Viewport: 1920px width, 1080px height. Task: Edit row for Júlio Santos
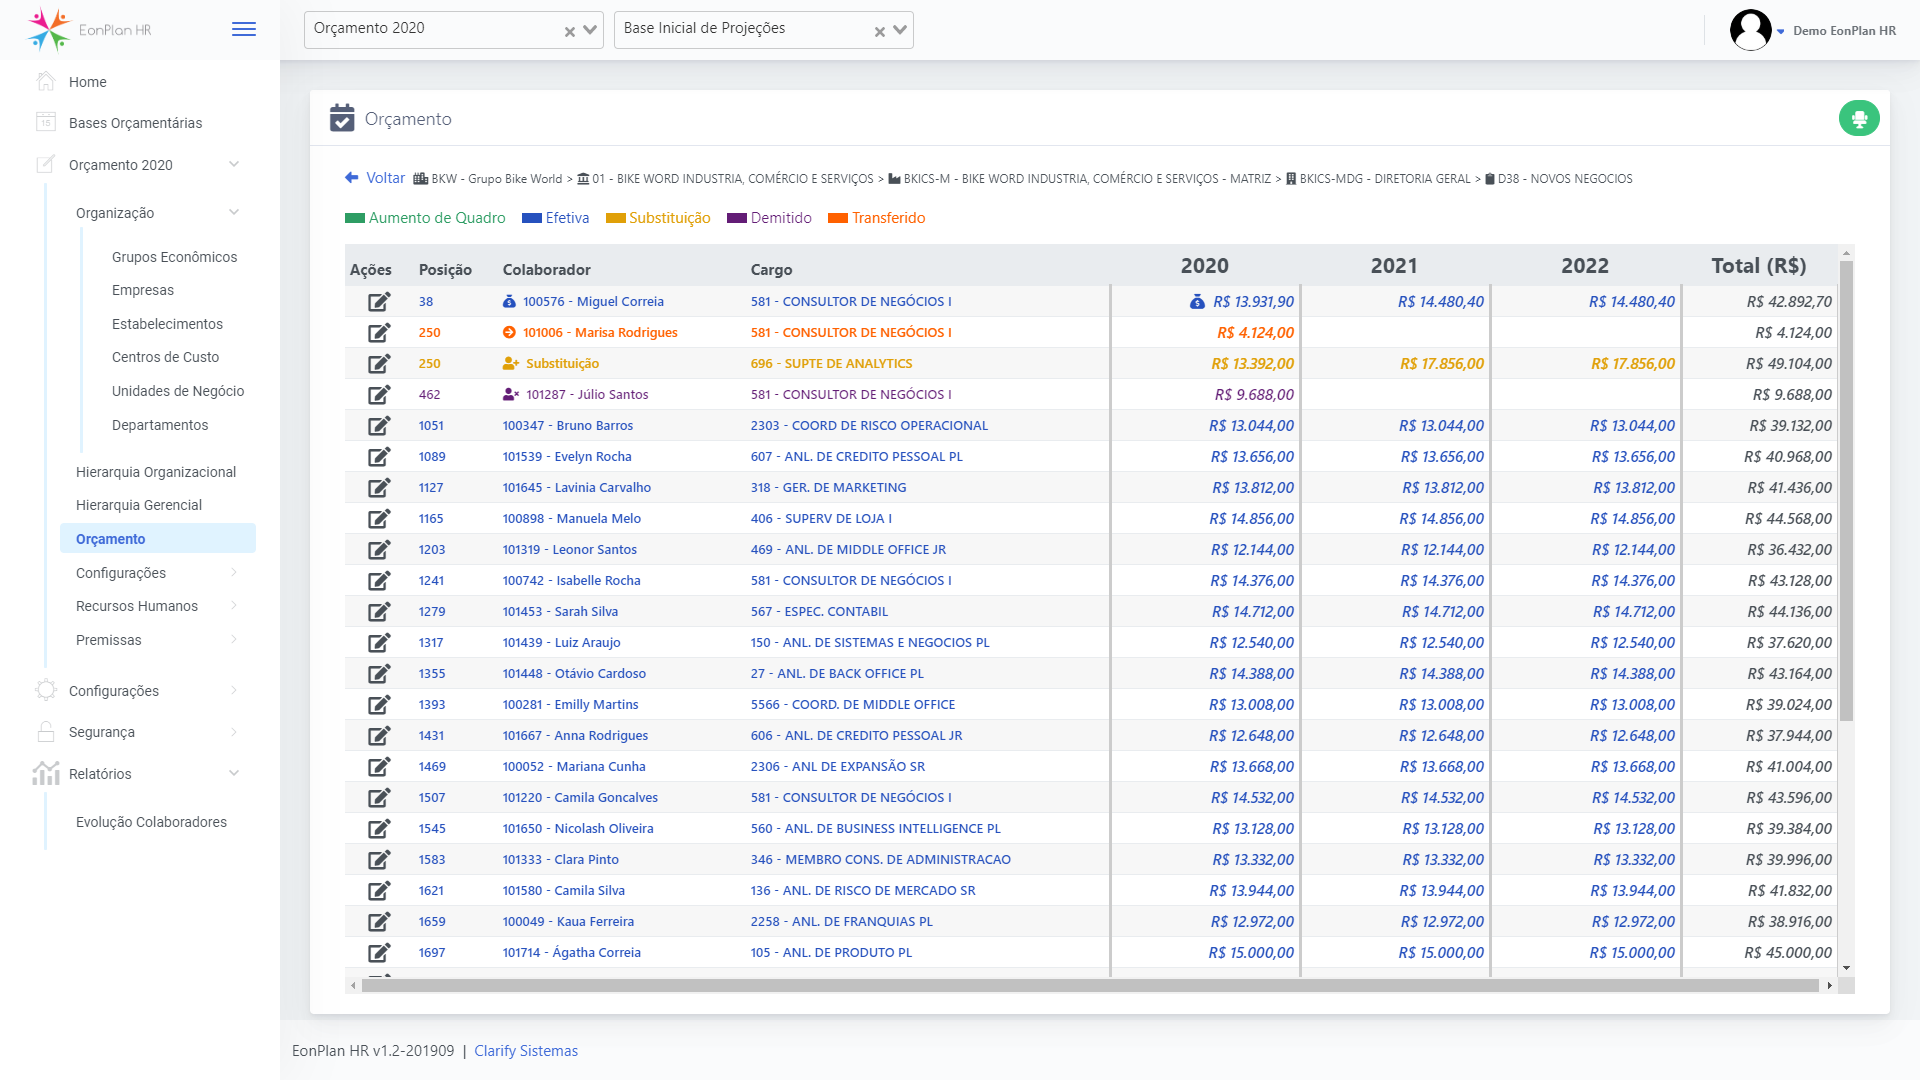tap(379, 395)
